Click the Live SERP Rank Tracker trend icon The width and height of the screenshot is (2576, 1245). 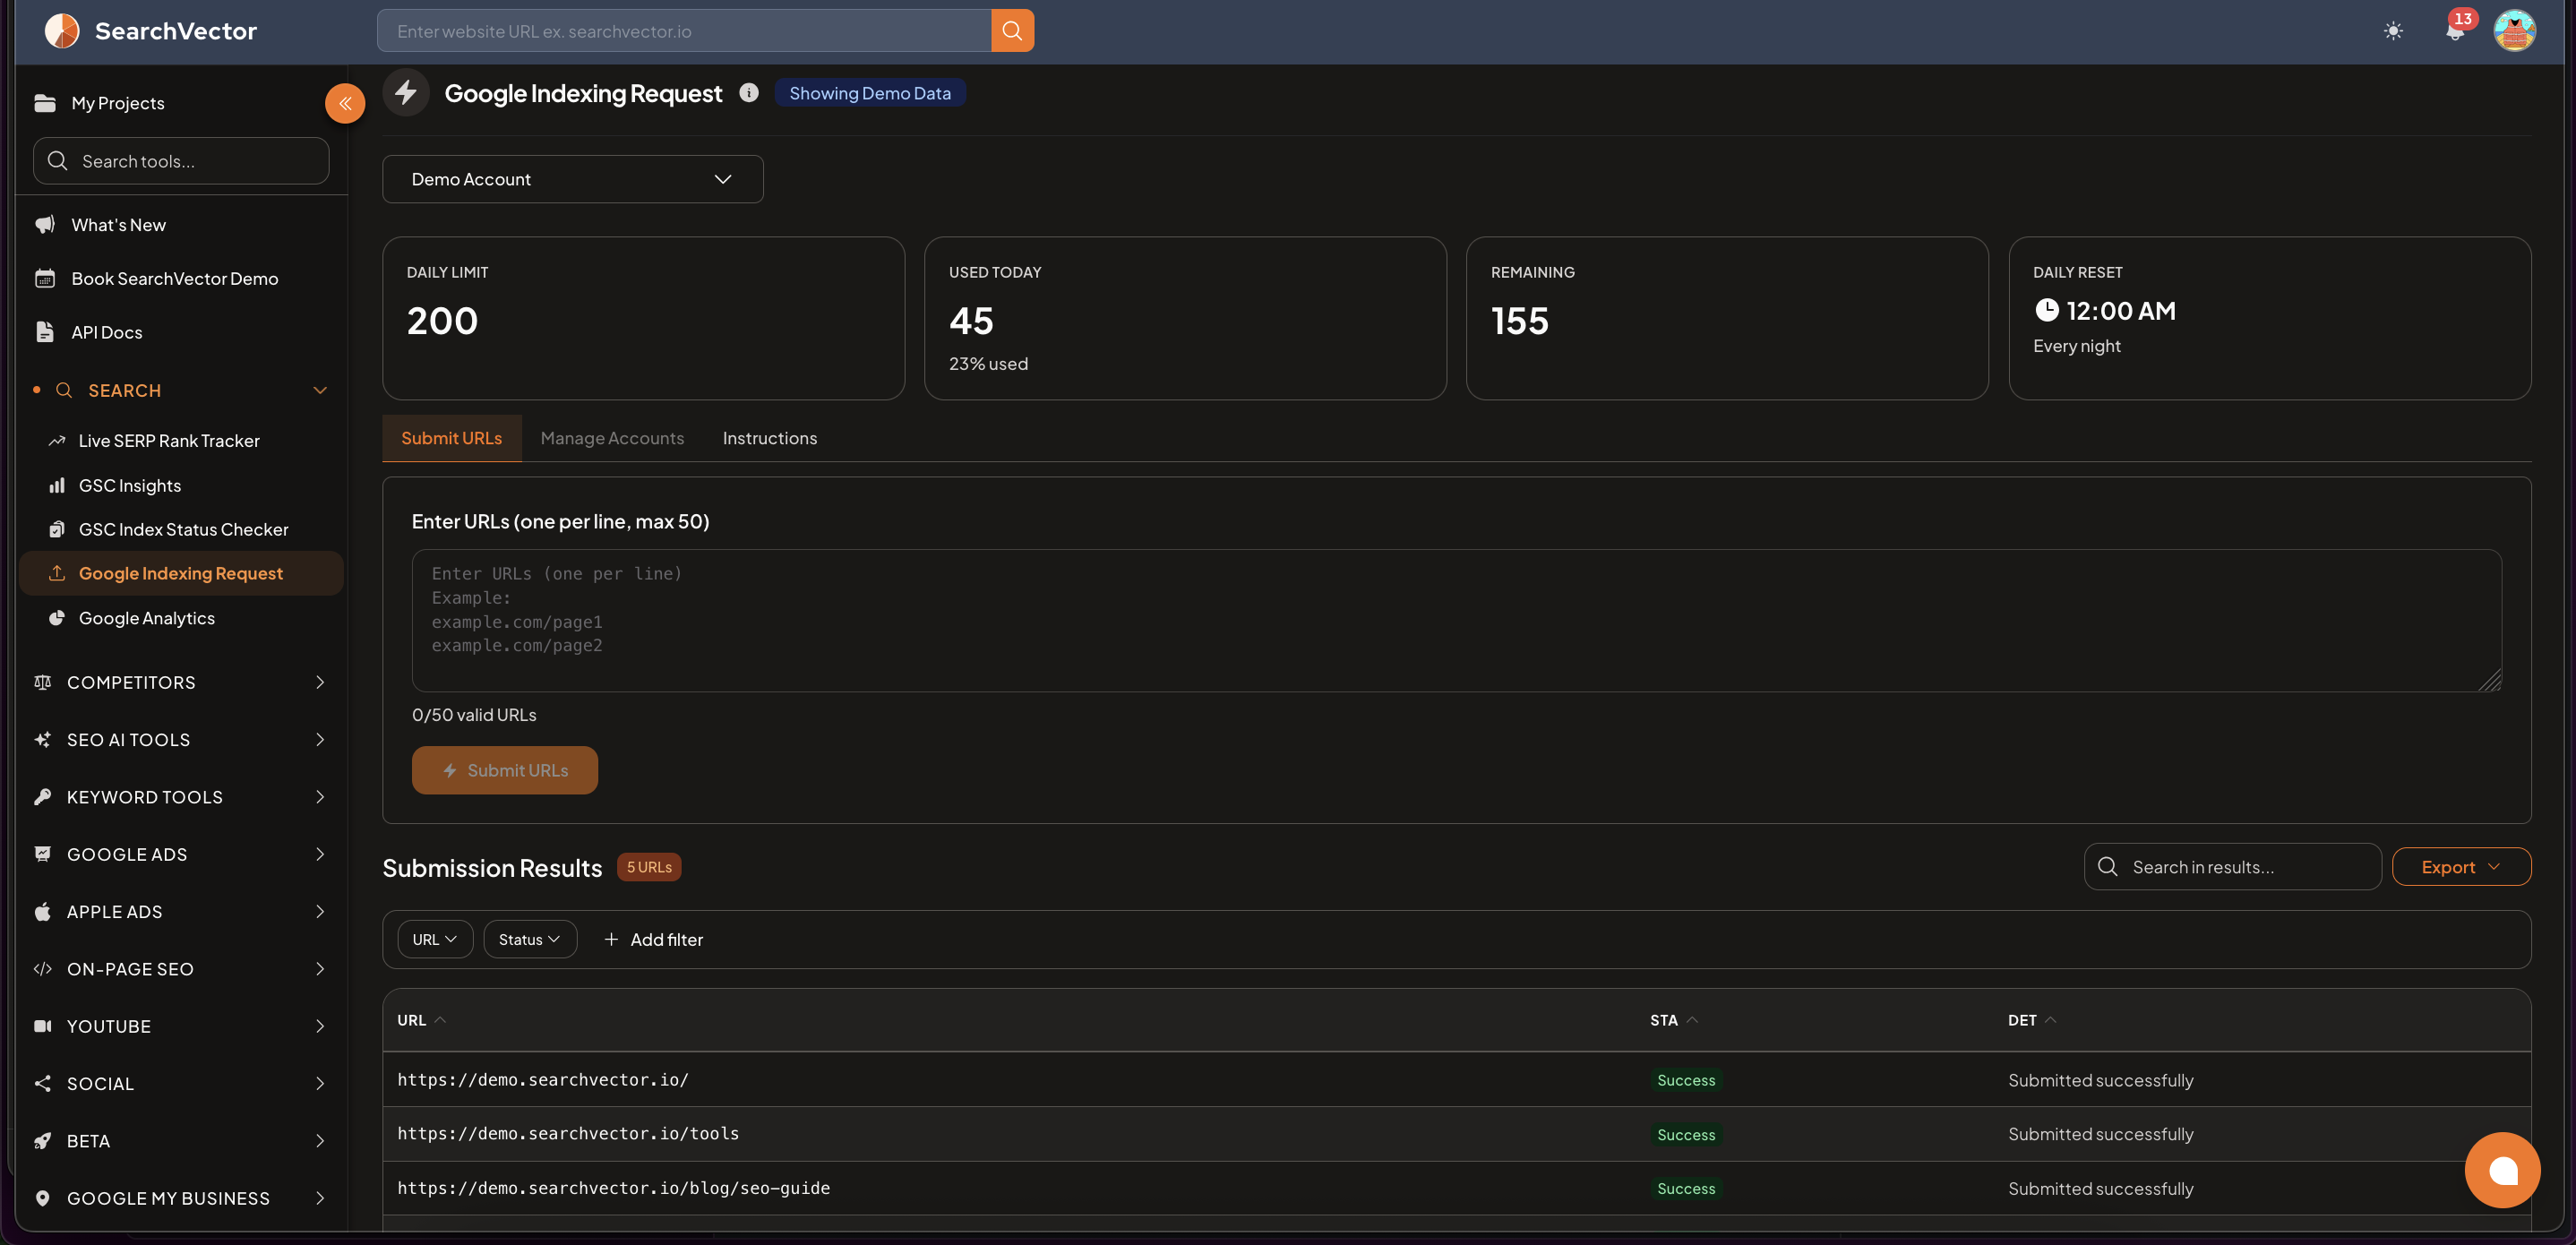click(x=57, y=441)
